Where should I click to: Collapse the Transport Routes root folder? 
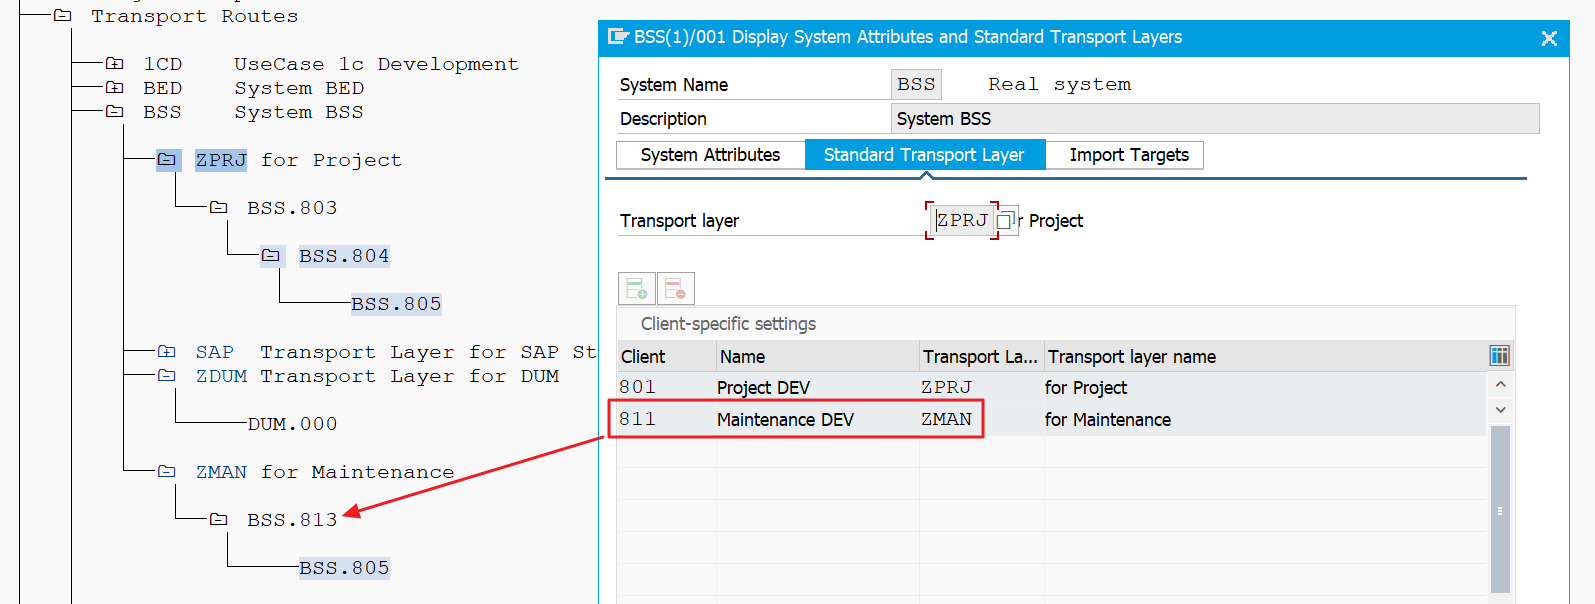pyautogui.click(x=63, y=16)
